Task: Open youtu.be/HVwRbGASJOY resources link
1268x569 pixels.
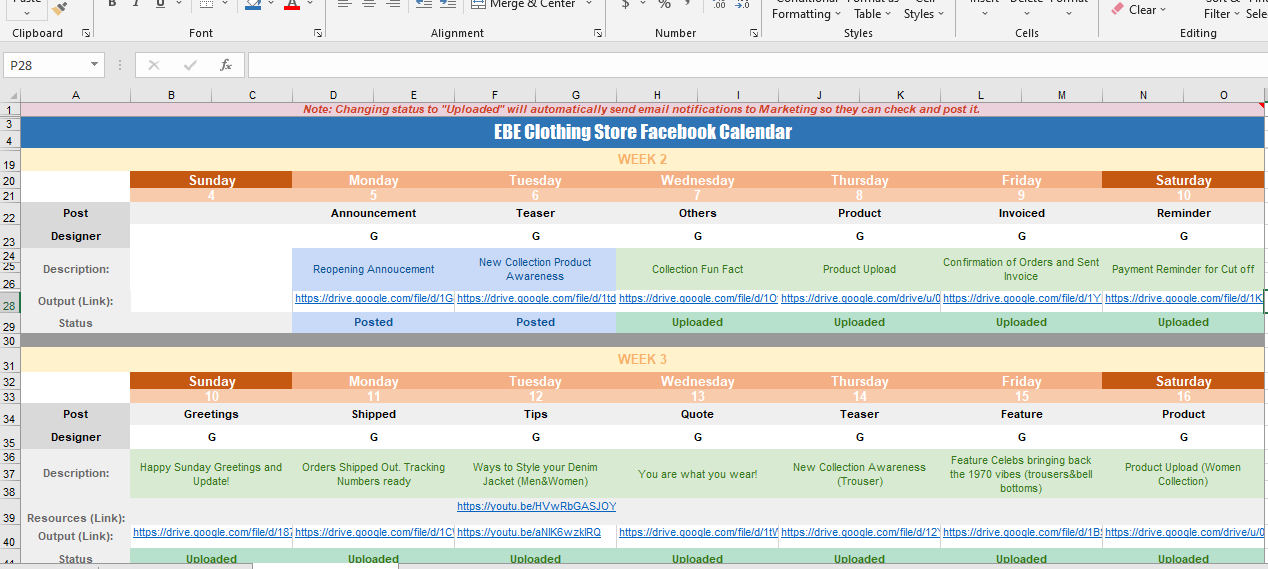Action: (x=536, y=506)
